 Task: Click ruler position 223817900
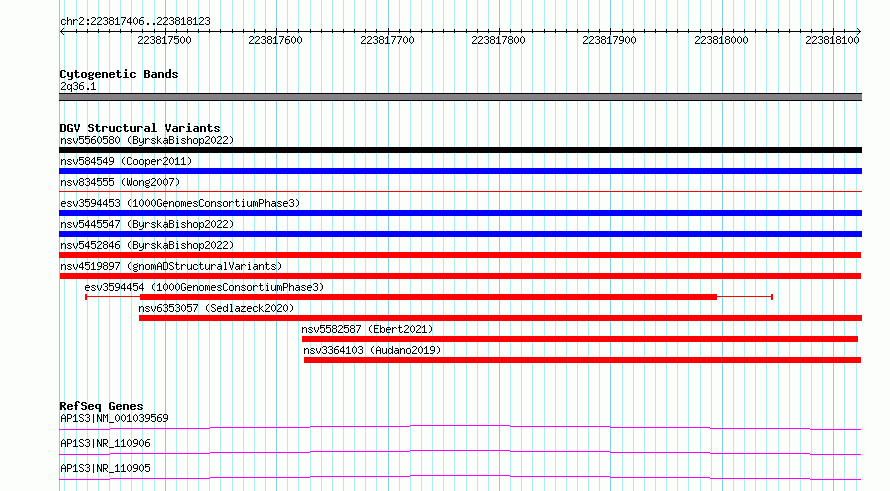(609, 40)
